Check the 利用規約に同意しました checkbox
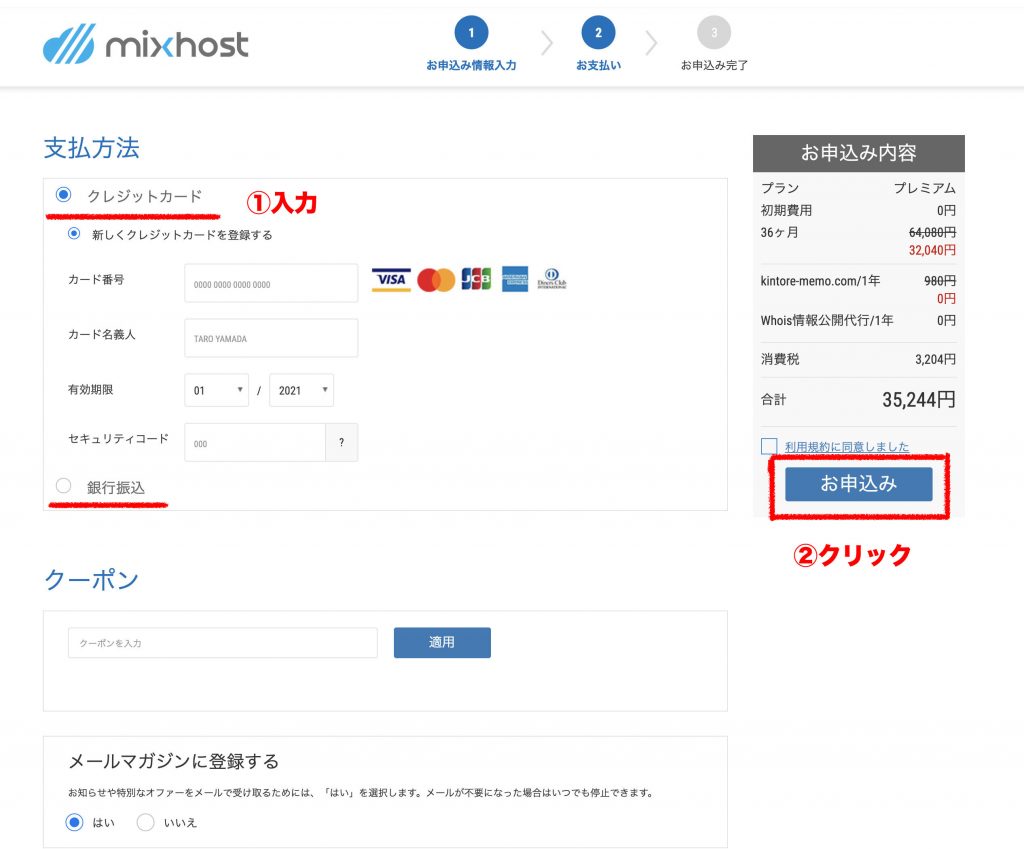1024x849 pixels. click(769, 446)
